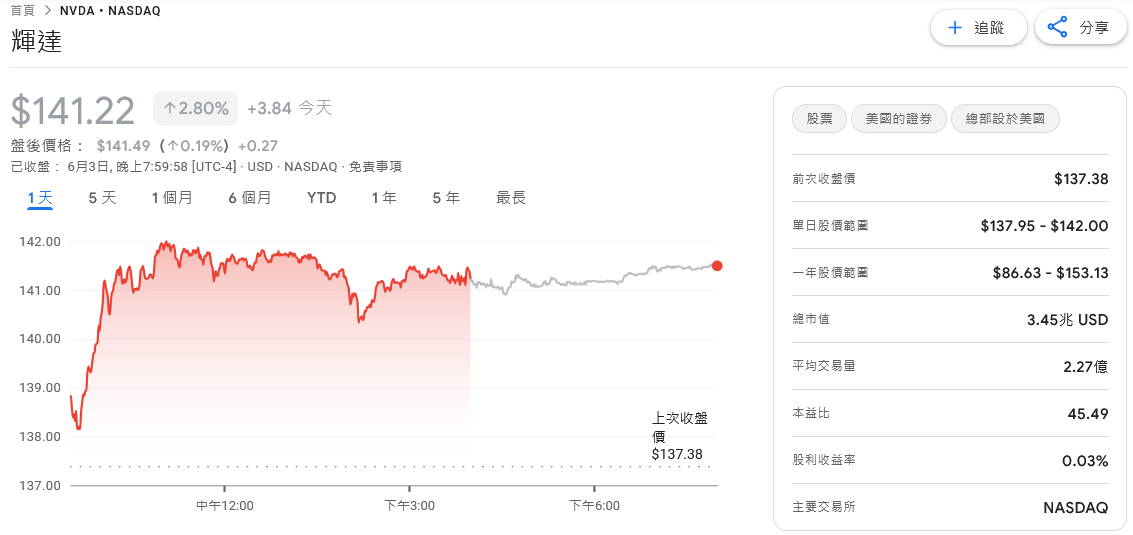Click the 下午3:00 marker on time axis
This screenshot has height=535, width=1133.
click(410, 505)
